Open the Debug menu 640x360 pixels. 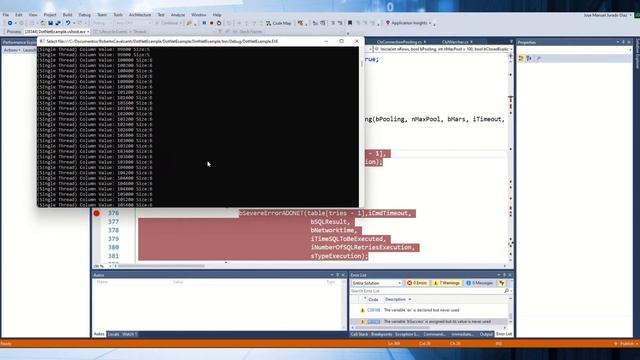(84, 15)
